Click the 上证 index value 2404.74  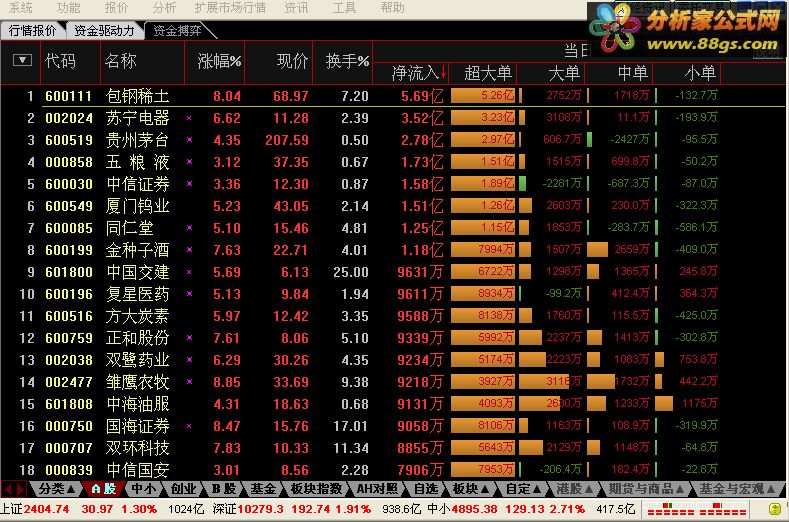pos(46,509)
